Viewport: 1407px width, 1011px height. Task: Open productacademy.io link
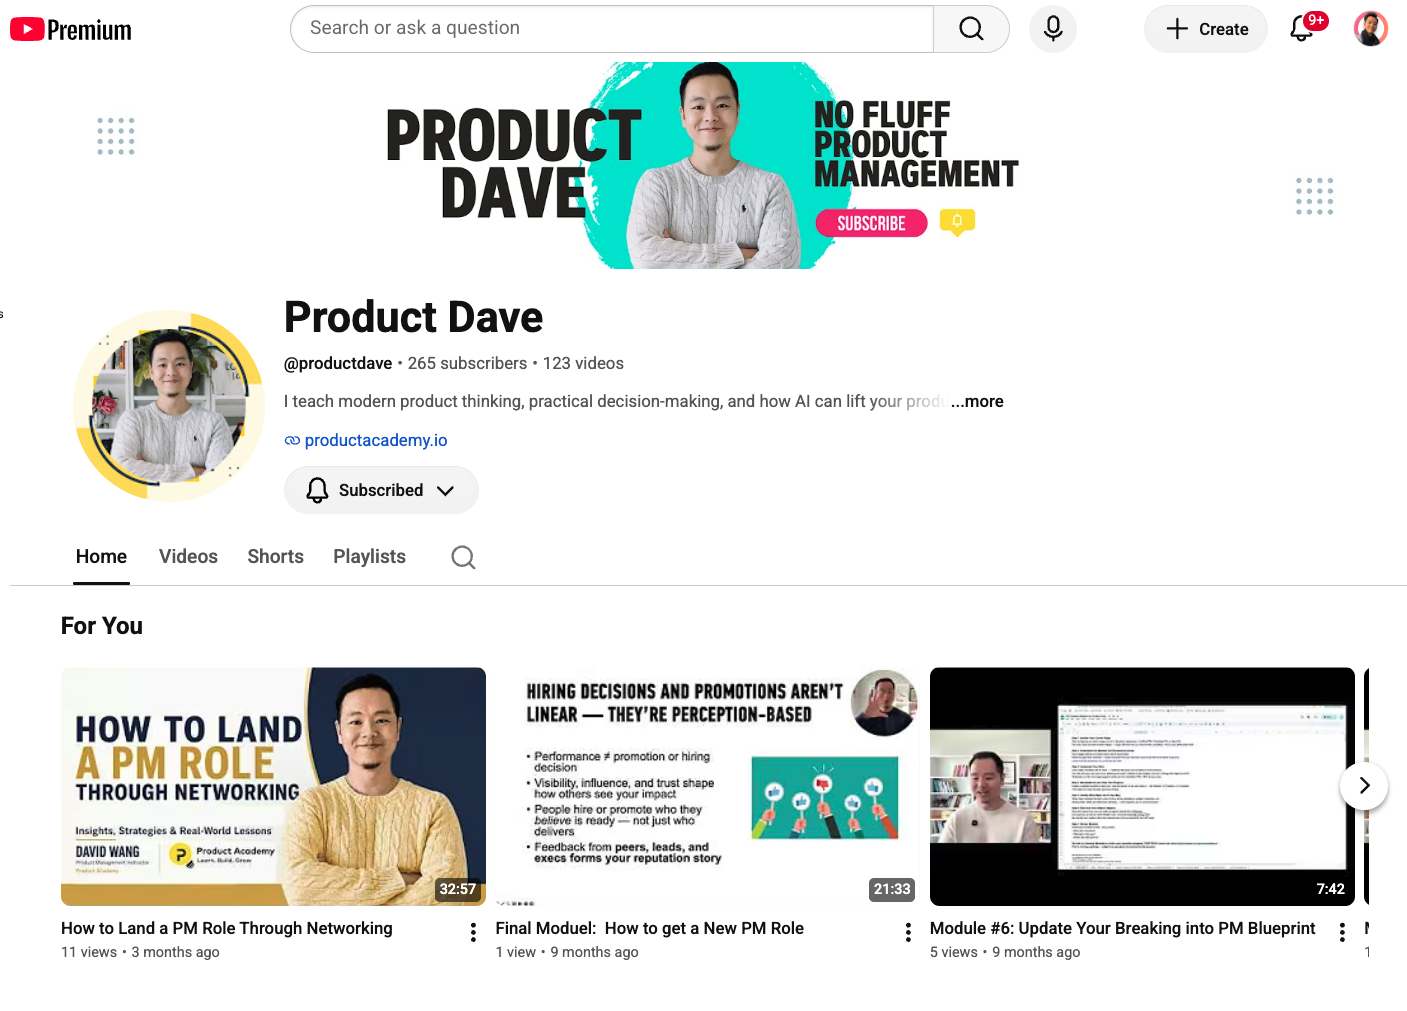click(375, 440)
